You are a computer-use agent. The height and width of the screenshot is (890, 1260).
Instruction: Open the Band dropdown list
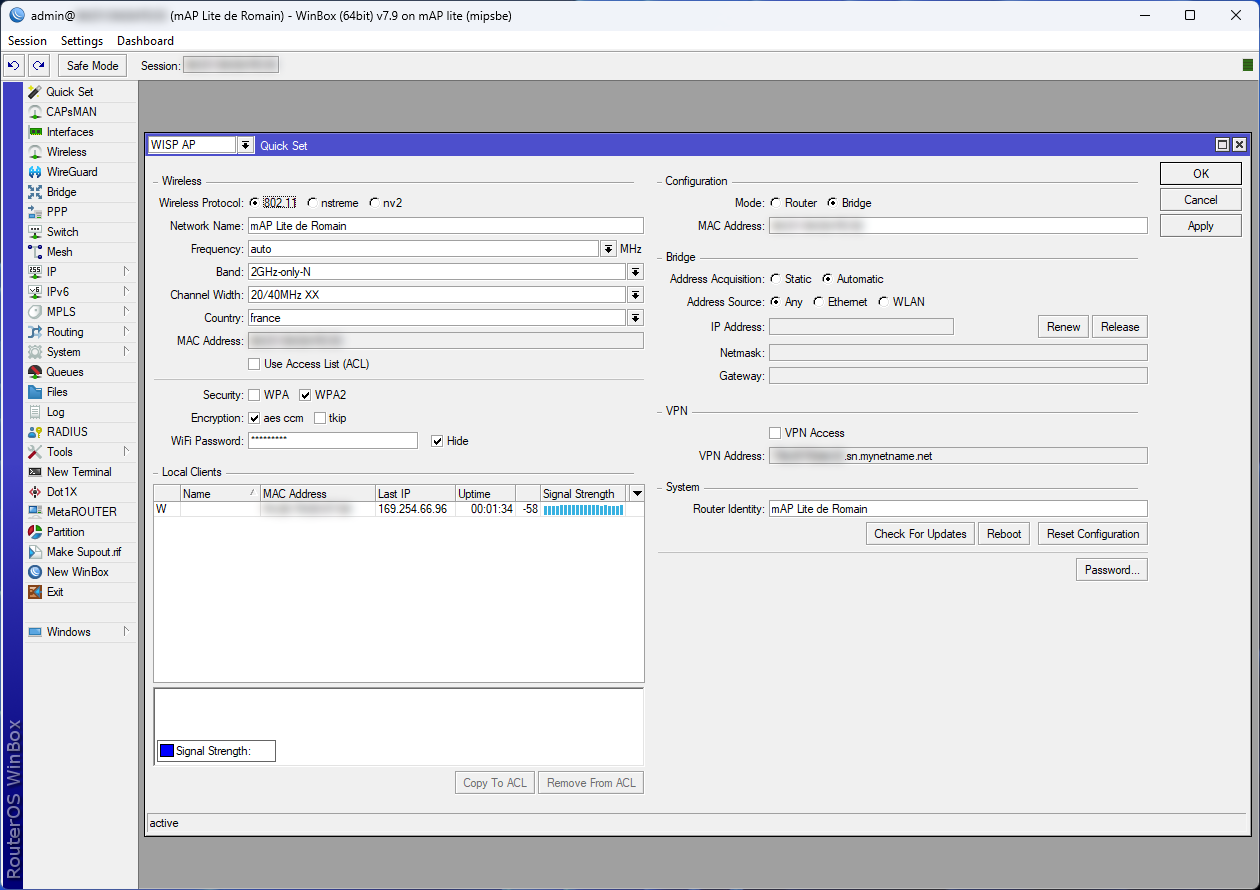[x=635, y=272]
